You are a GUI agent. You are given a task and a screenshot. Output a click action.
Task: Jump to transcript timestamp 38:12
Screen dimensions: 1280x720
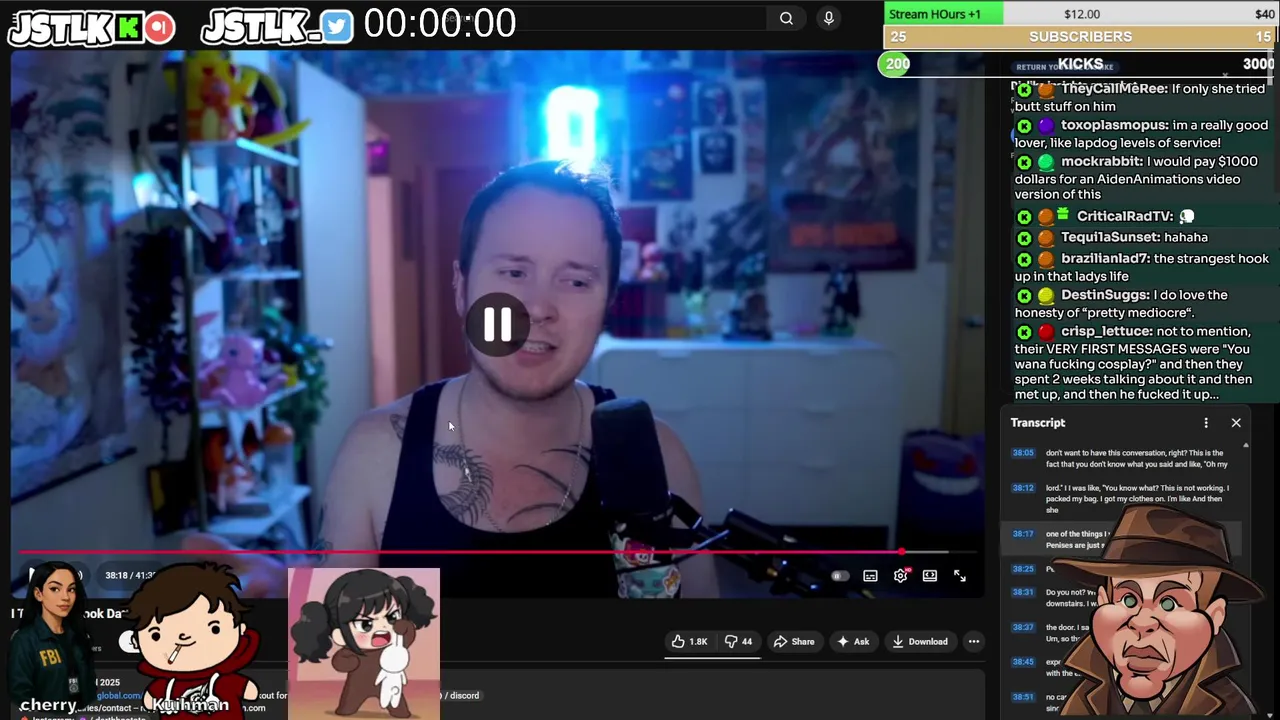pos(1023,488)
